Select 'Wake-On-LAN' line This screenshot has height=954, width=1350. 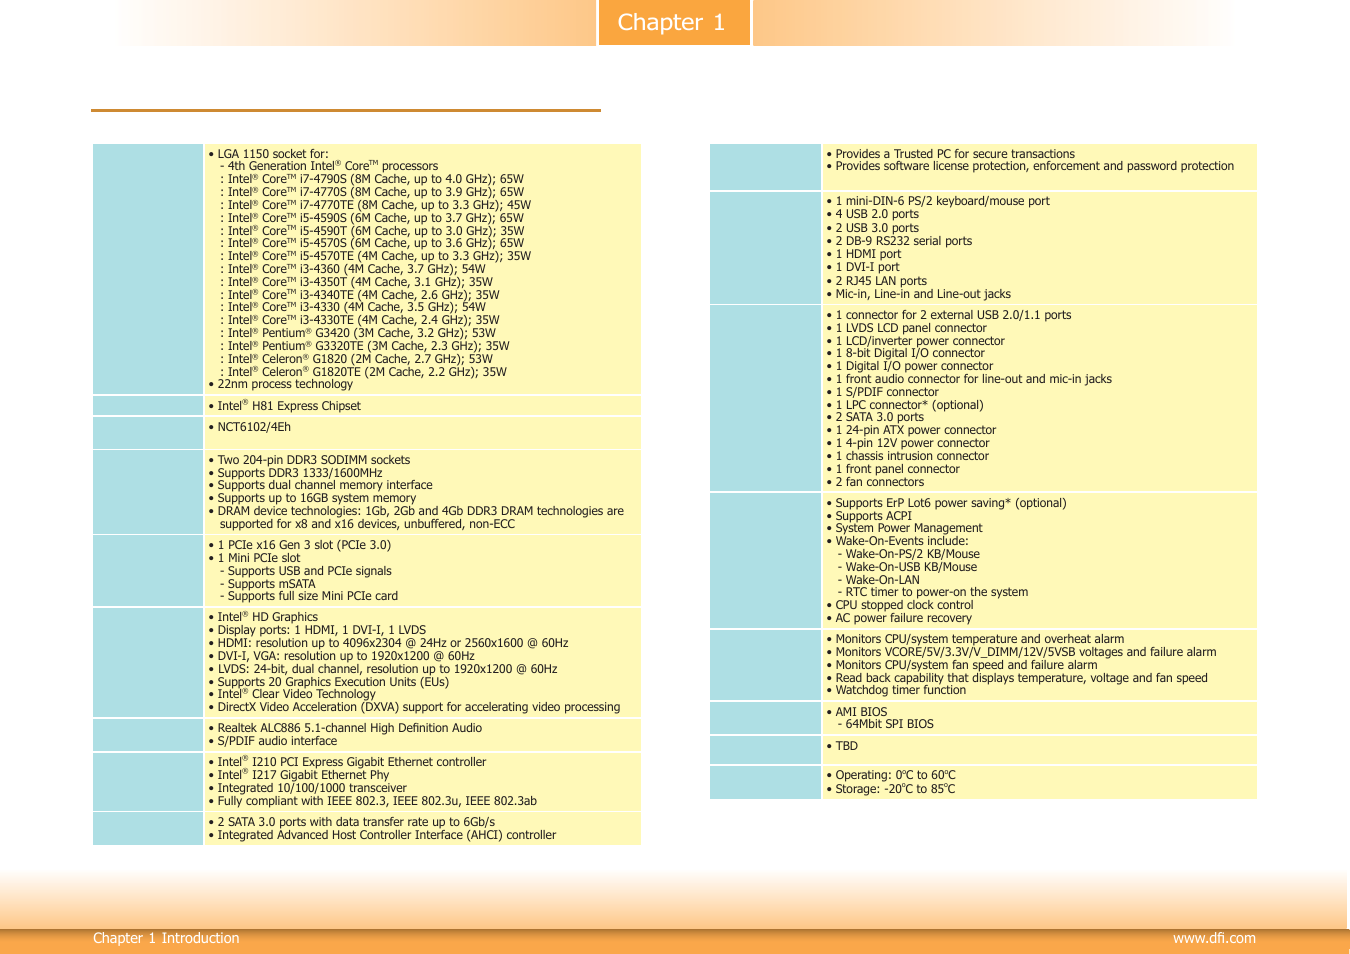pos(878,580)
